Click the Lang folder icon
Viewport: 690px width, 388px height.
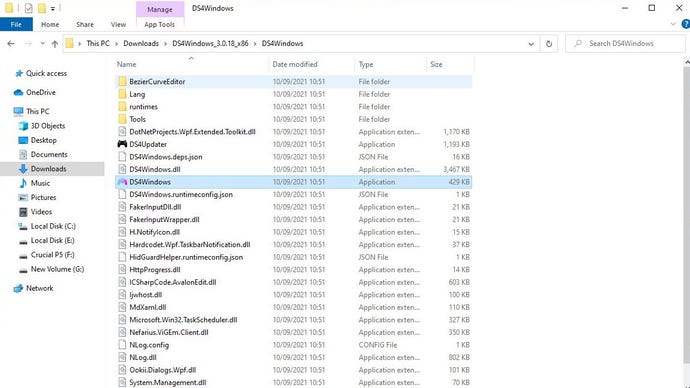(x=122, y=94)
